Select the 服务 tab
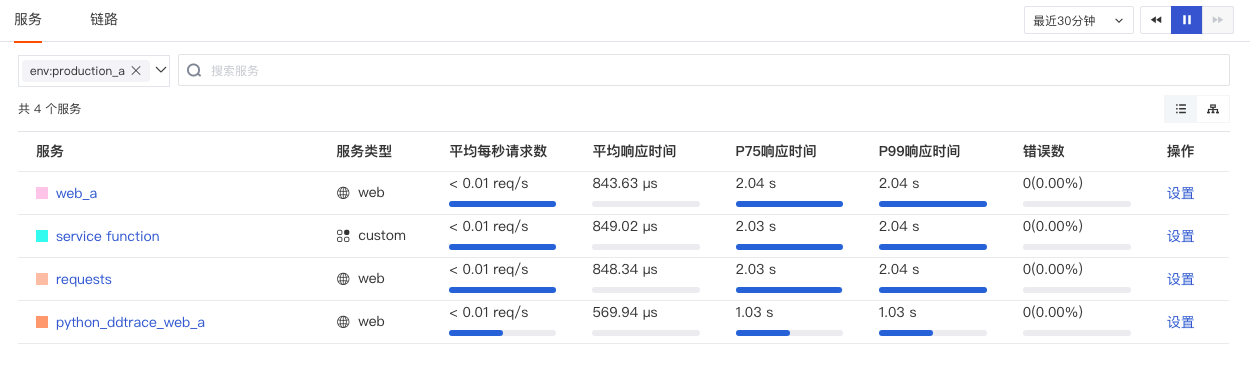Image resolution: width=1250 pixels, height=374 pixels. click(28, 19)
